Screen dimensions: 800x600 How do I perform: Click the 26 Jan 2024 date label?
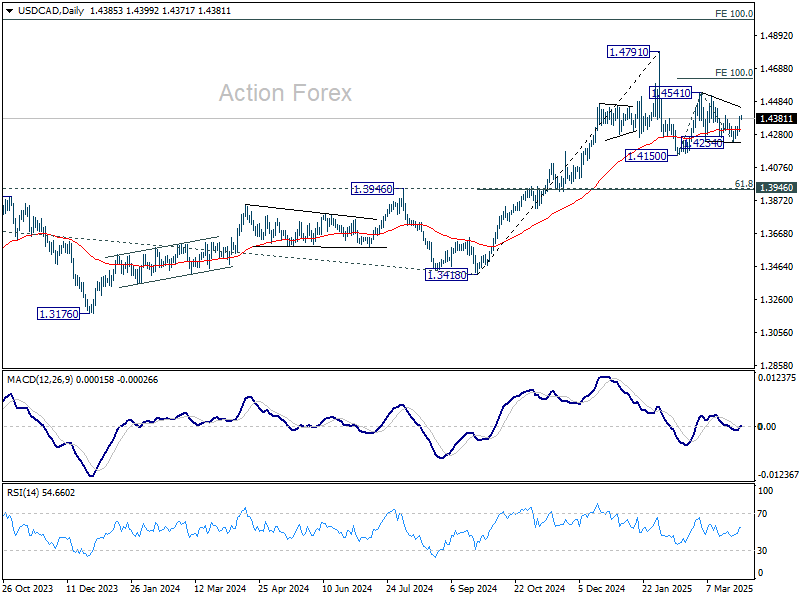click(155, 588)
